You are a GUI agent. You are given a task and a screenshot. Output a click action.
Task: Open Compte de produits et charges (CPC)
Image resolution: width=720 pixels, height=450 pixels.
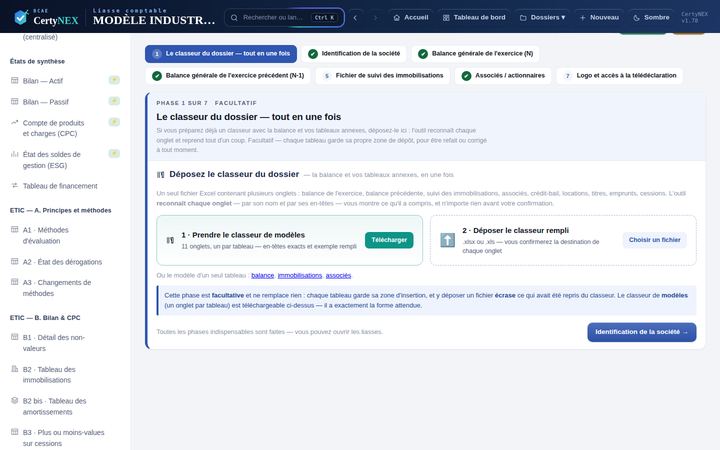click(x=64, y=128)
